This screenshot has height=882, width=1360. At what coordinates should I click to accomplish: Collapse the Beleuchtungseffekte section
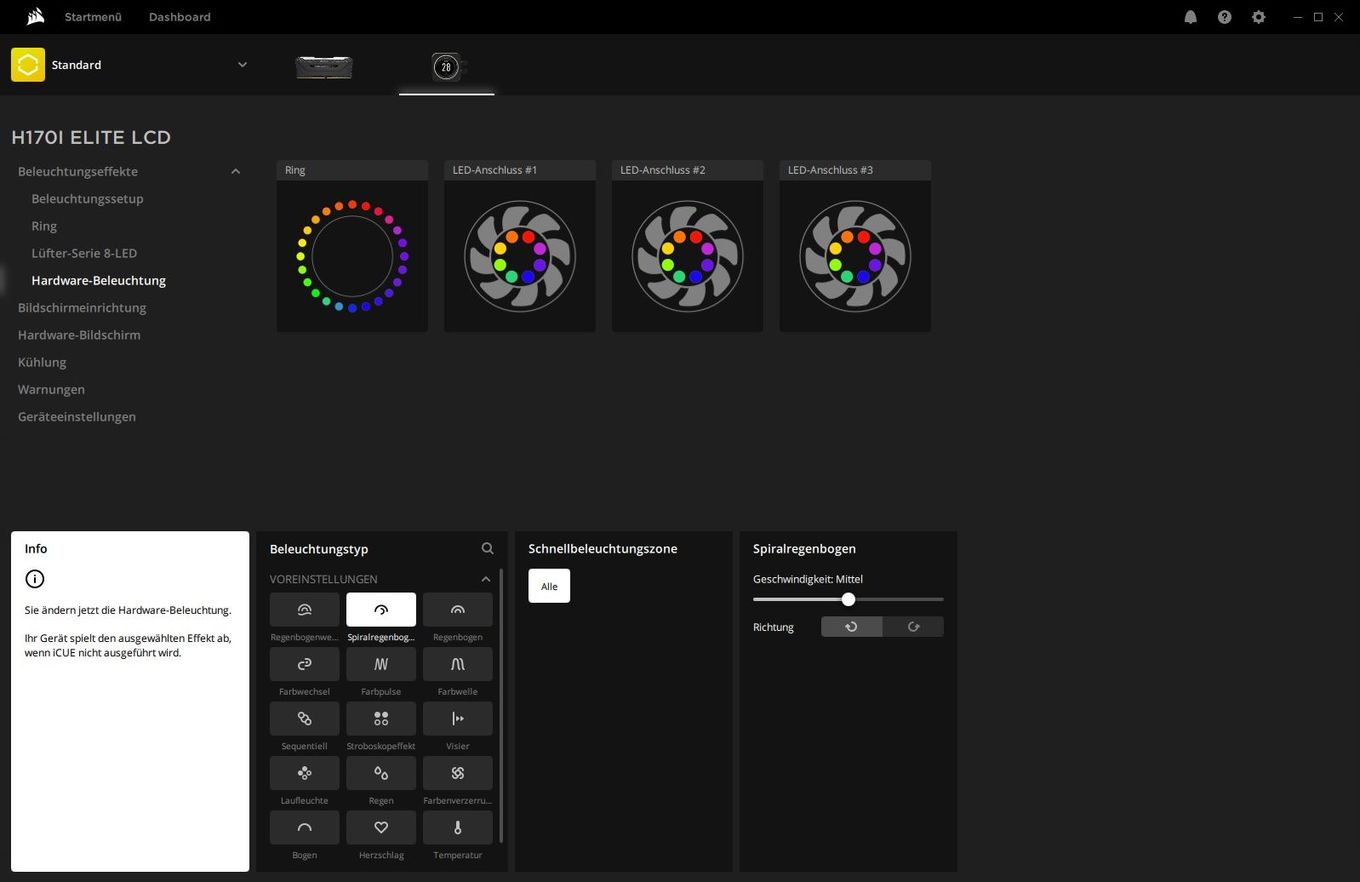[x=236, y=172]
